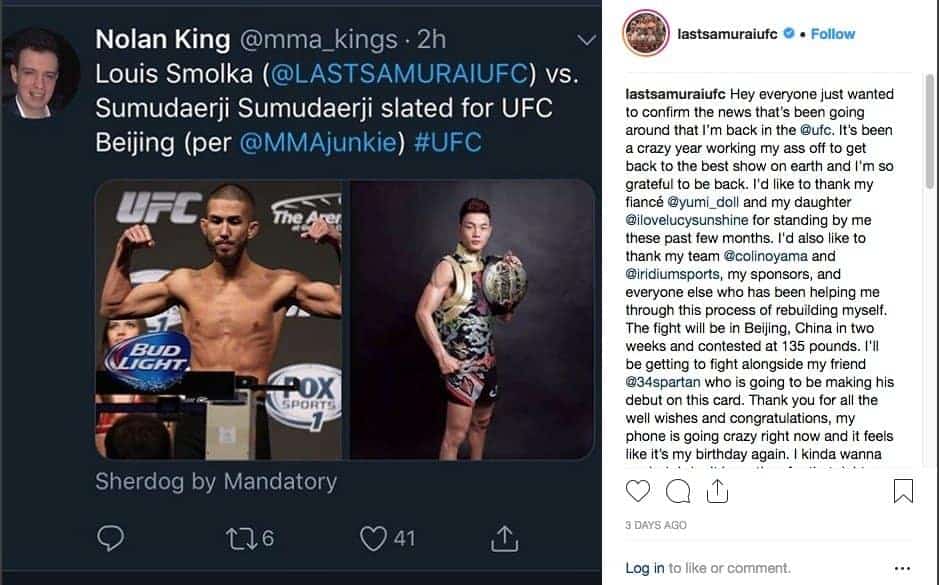Open Nolan King's profile picture

(x=41, y=73)
